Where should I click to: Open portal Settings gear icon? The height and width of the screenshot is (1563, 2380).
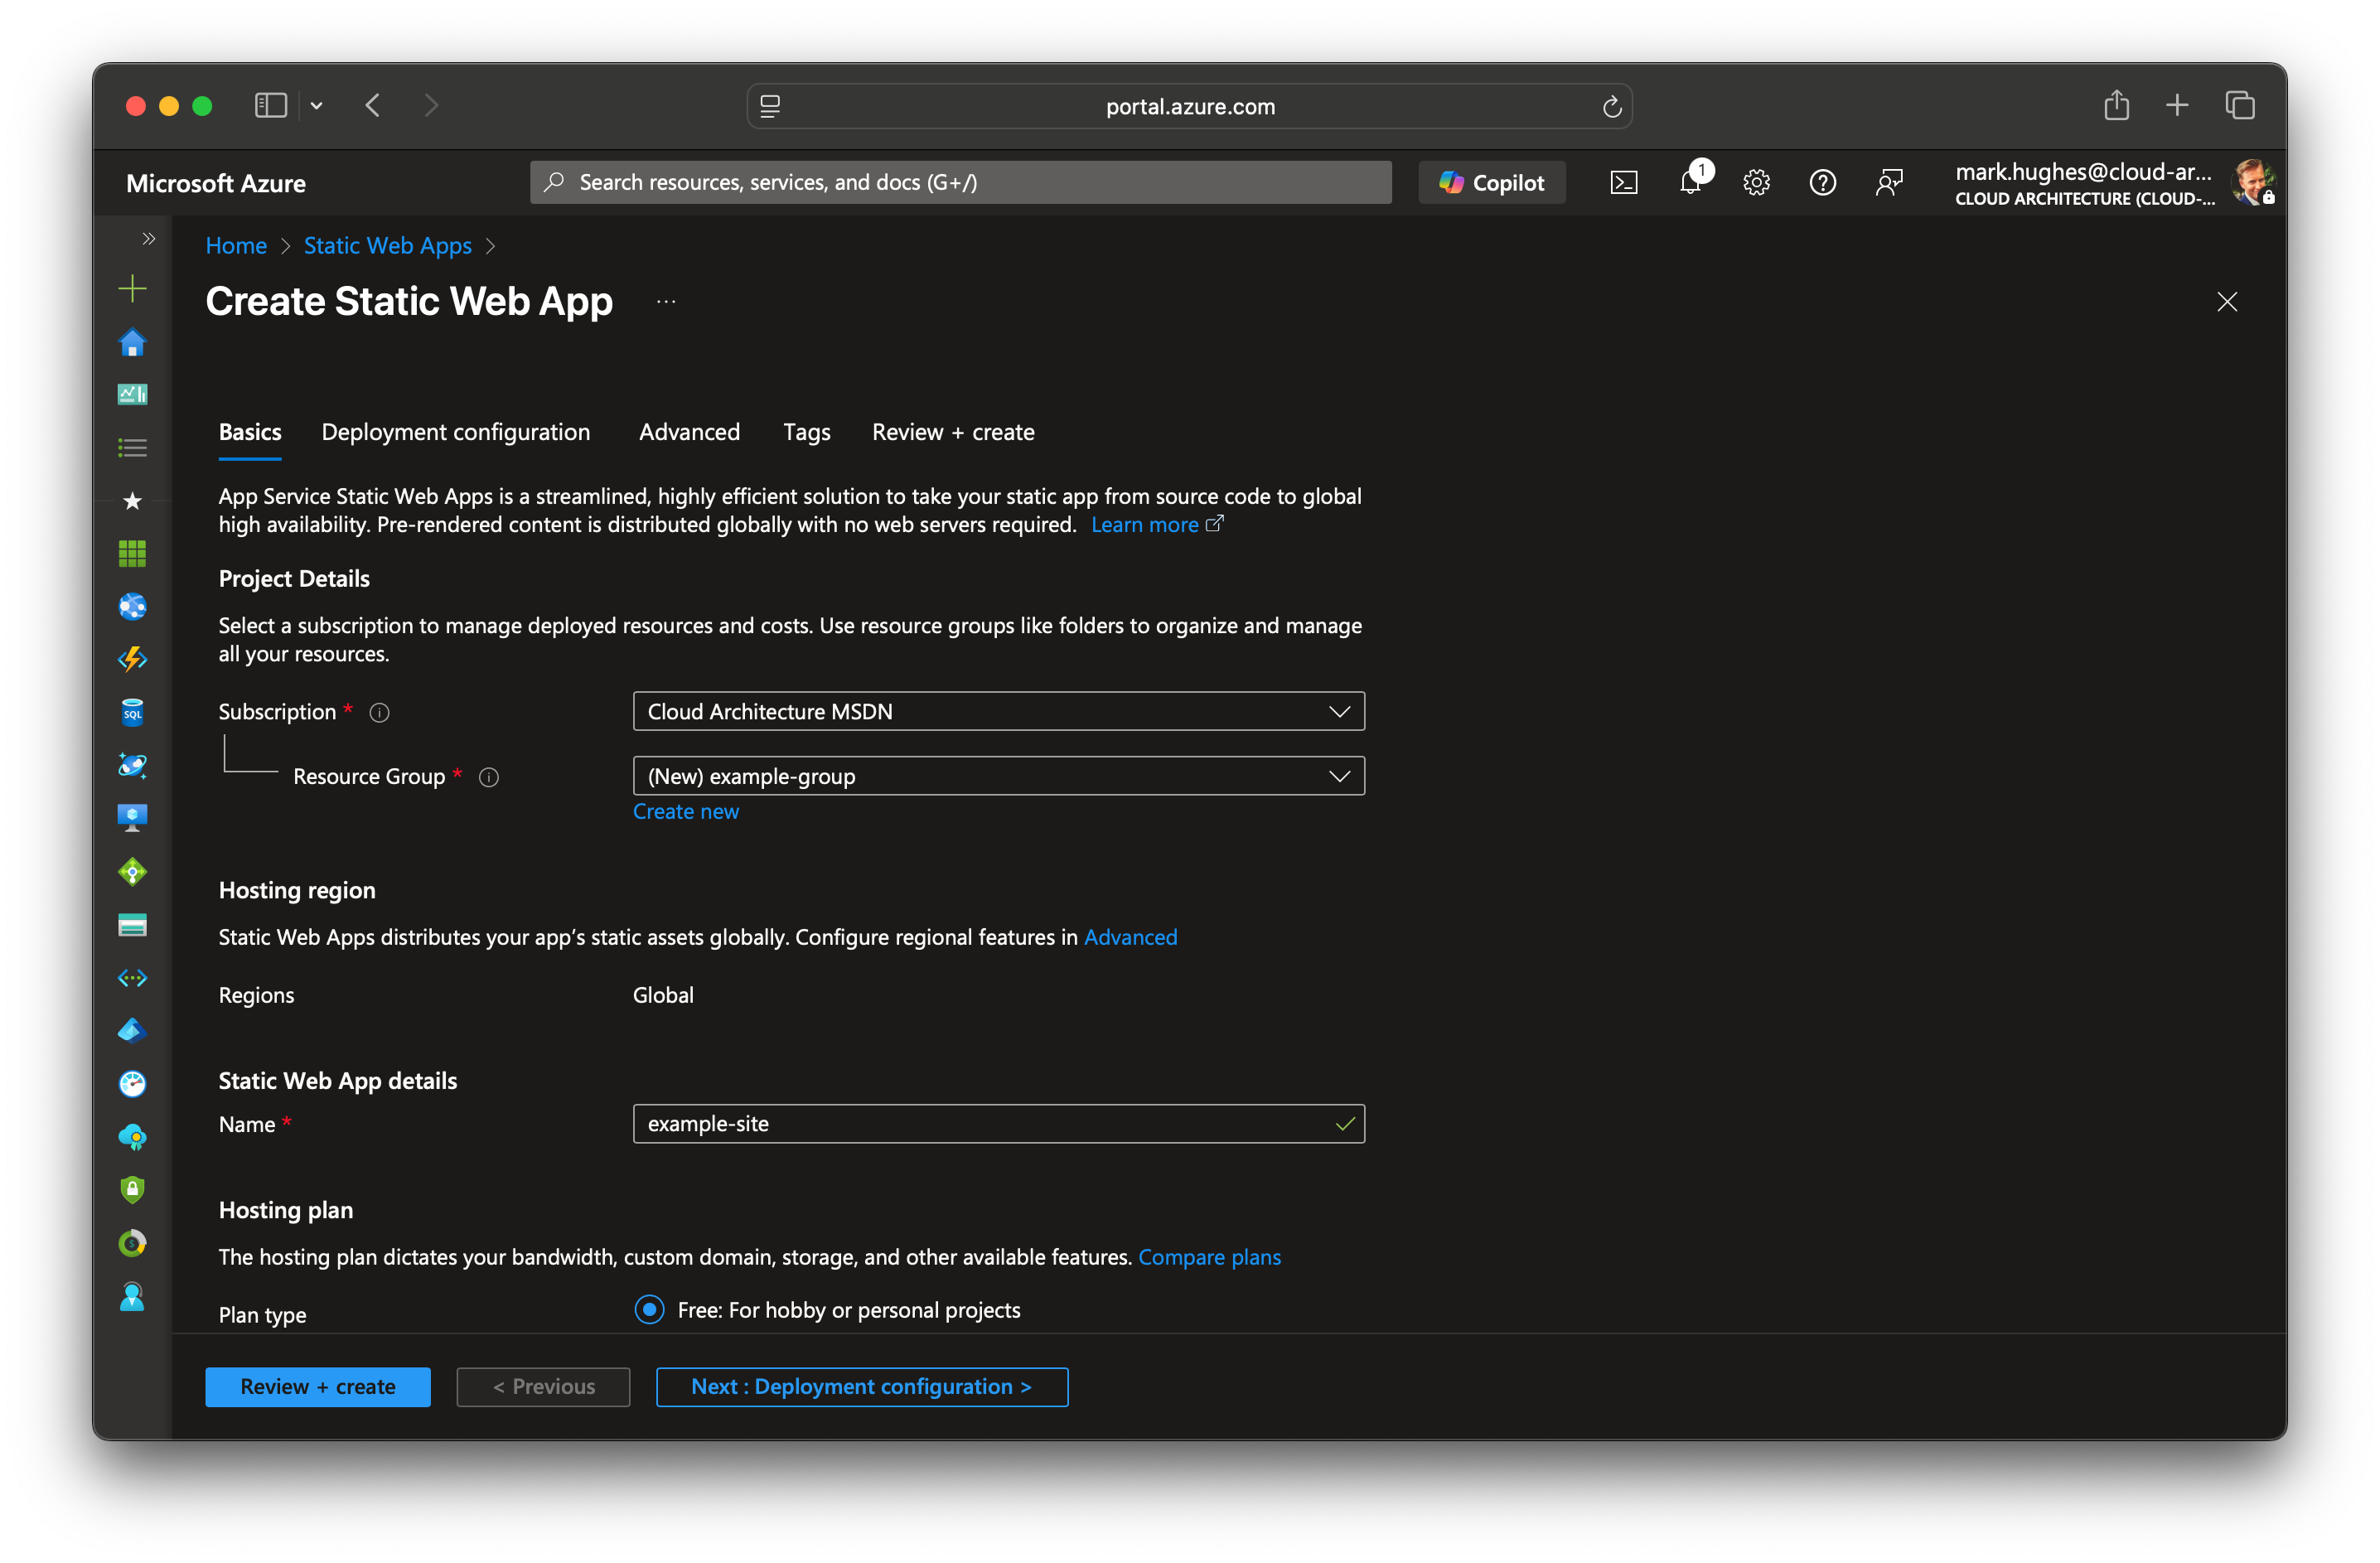[1757, 183]
